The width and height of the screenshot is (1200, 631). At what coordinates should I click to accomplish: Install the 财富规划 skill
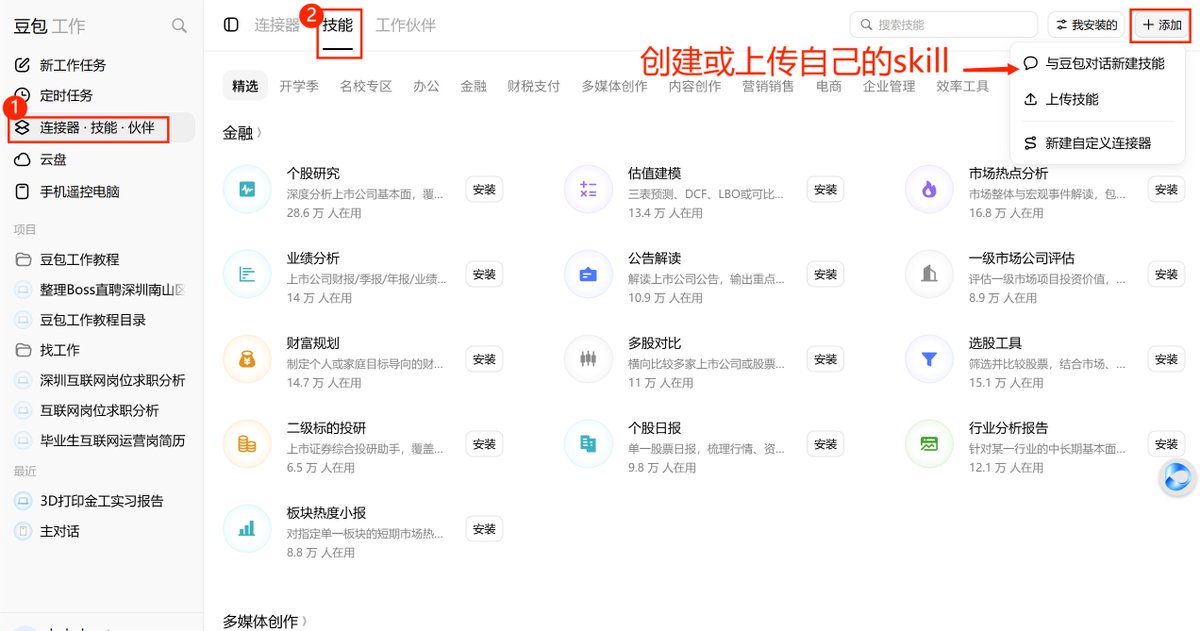(484, 359)
